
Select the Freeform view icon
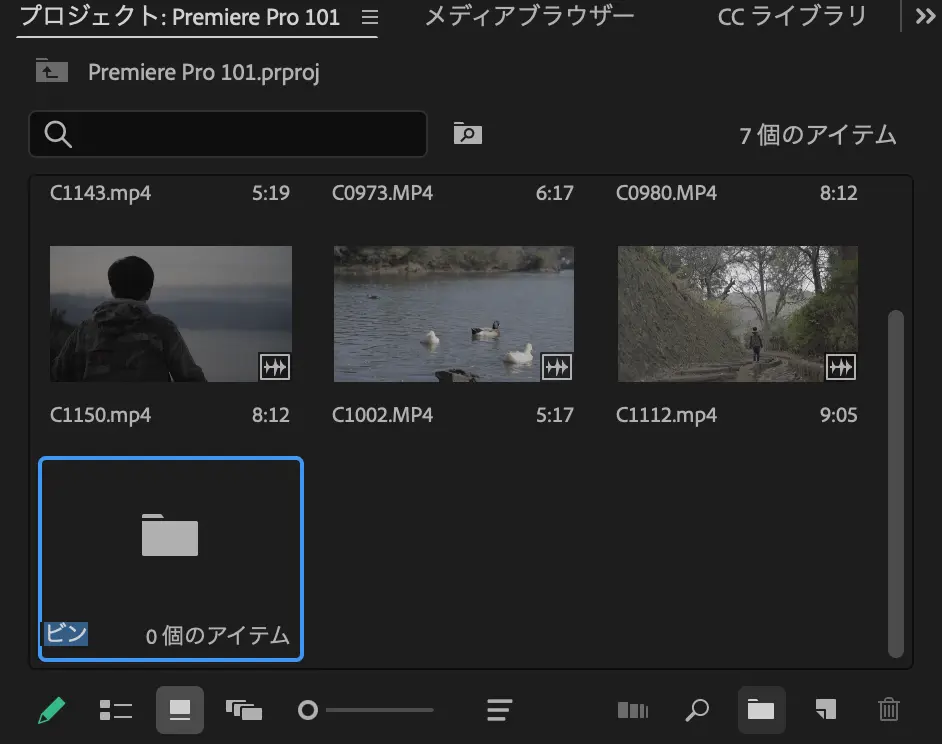[x=242, y=710]
